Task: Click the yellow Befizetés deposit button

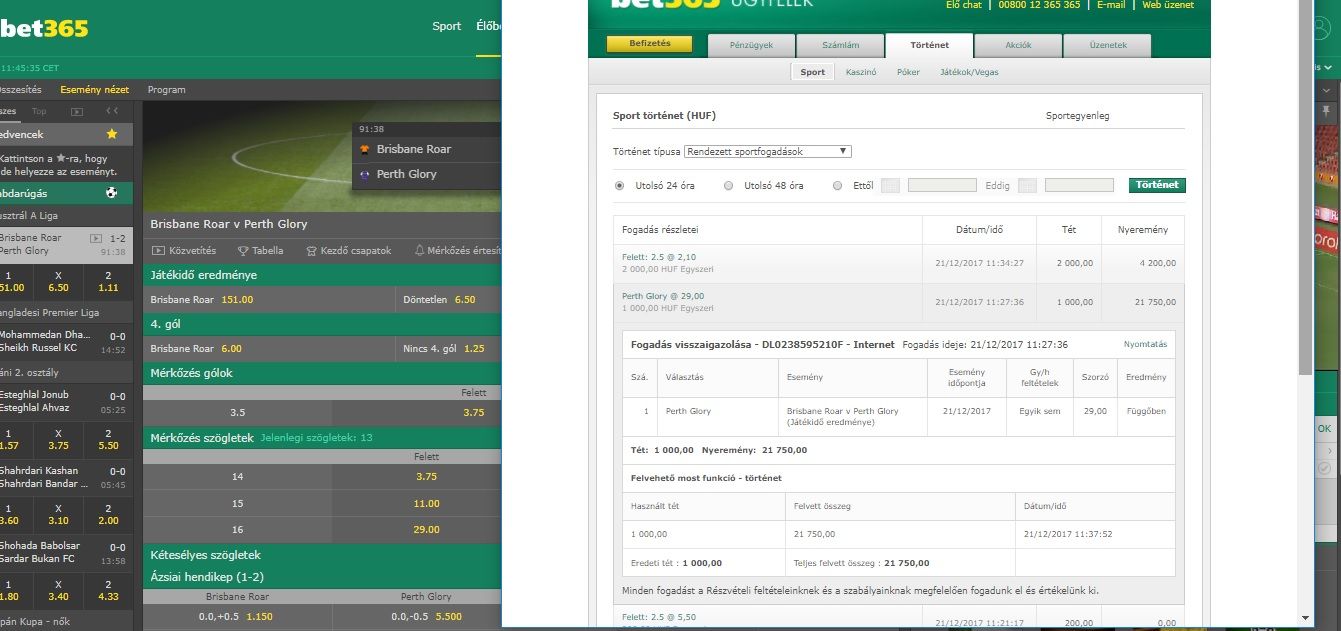Action: click(650, 44)
